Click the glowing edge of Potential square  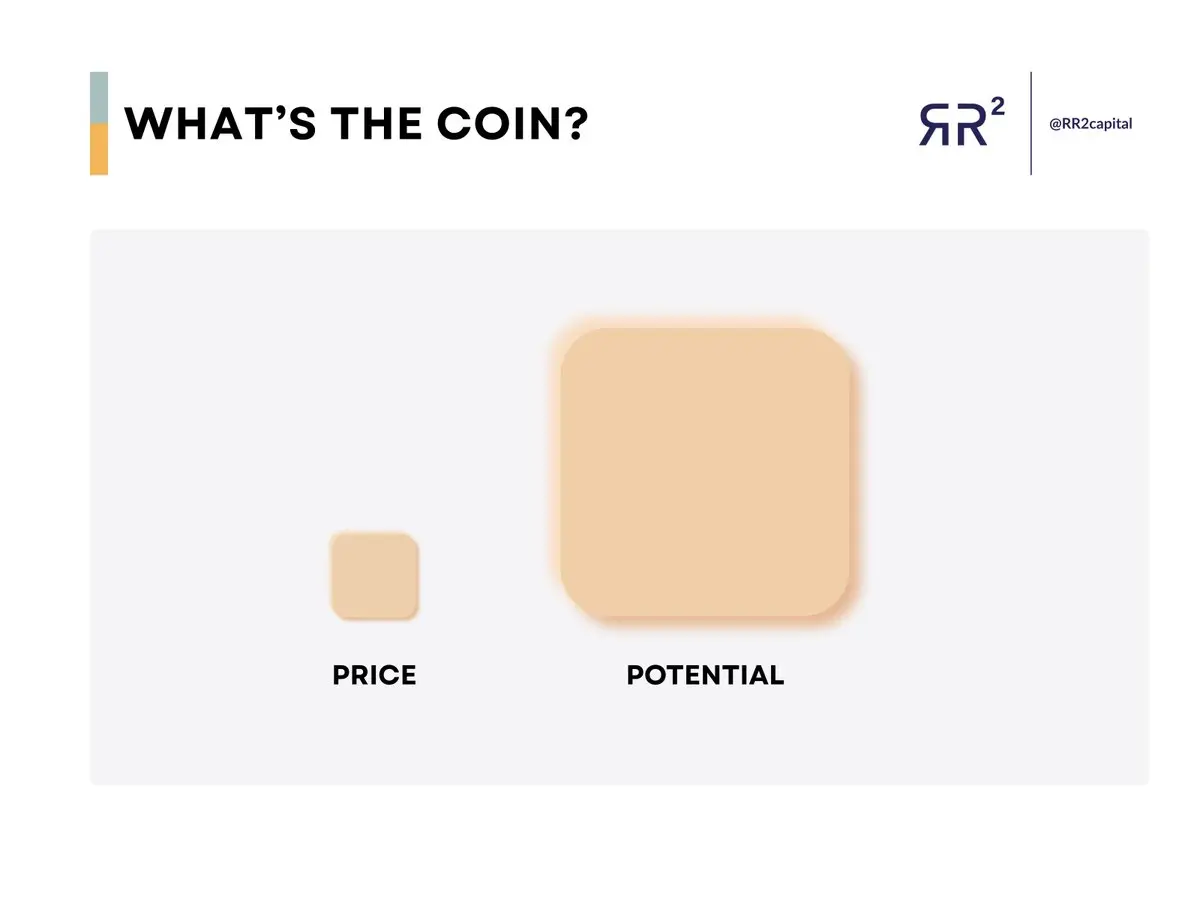point(856,480)
